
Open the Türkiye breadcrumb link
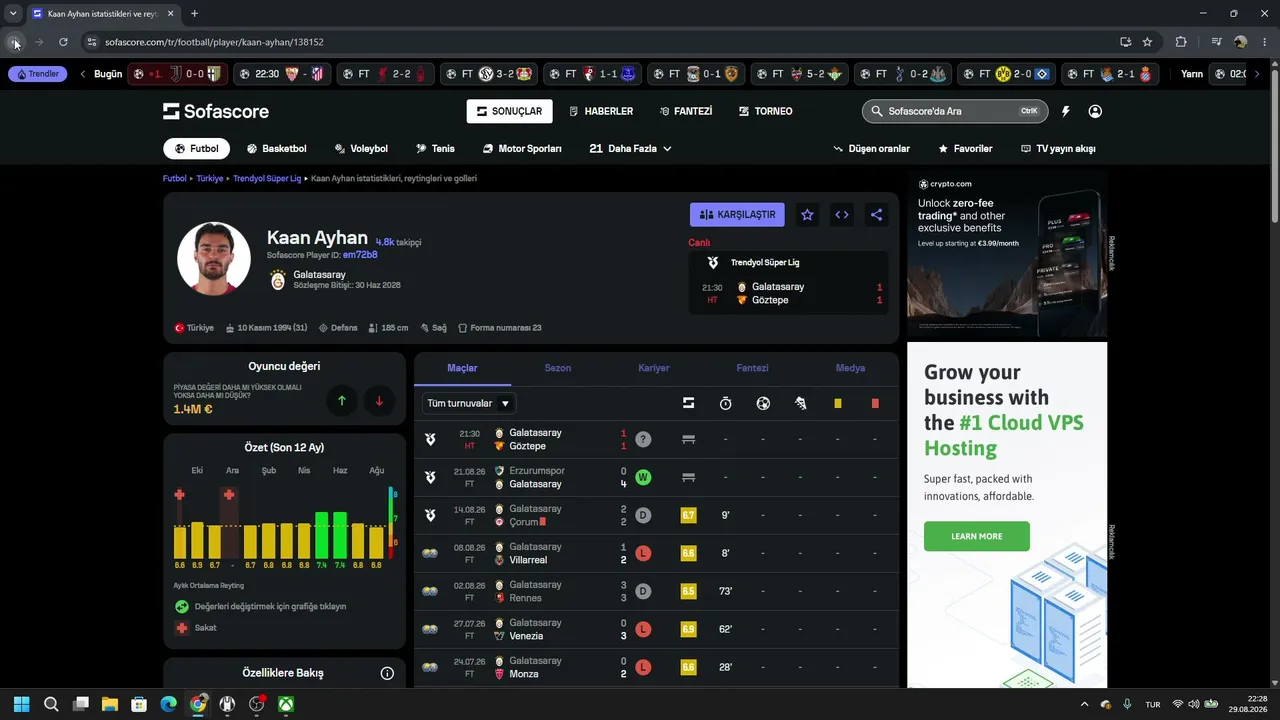tap(210, 179)
